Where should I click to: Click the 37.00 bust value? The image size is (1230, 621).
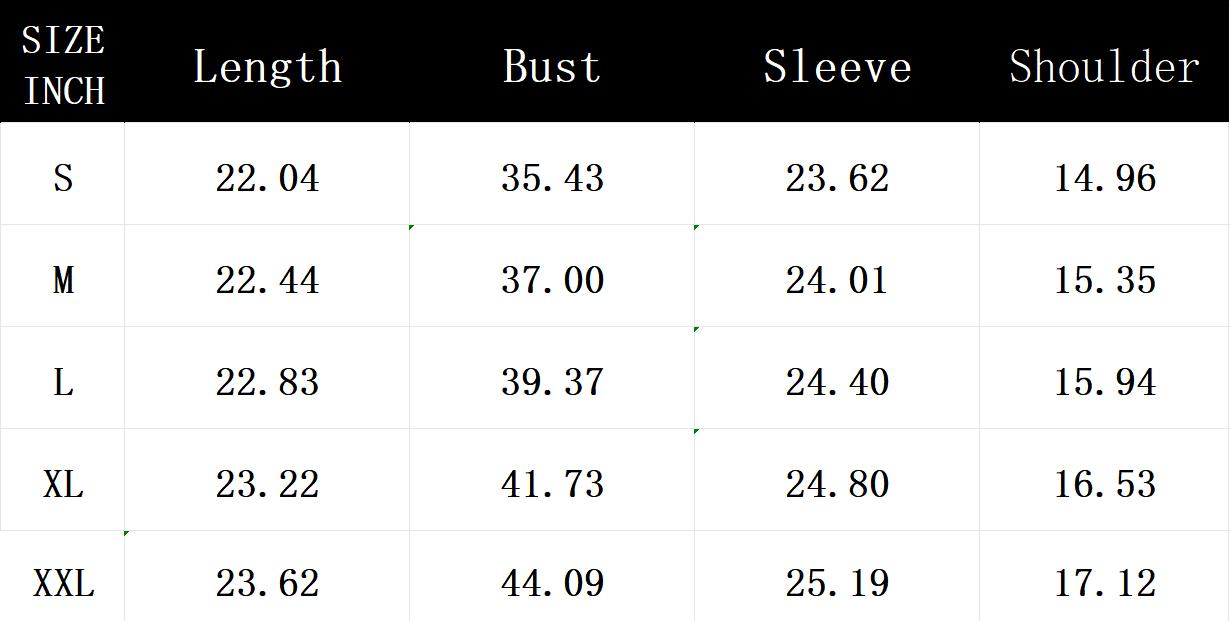tap(552, 280)
